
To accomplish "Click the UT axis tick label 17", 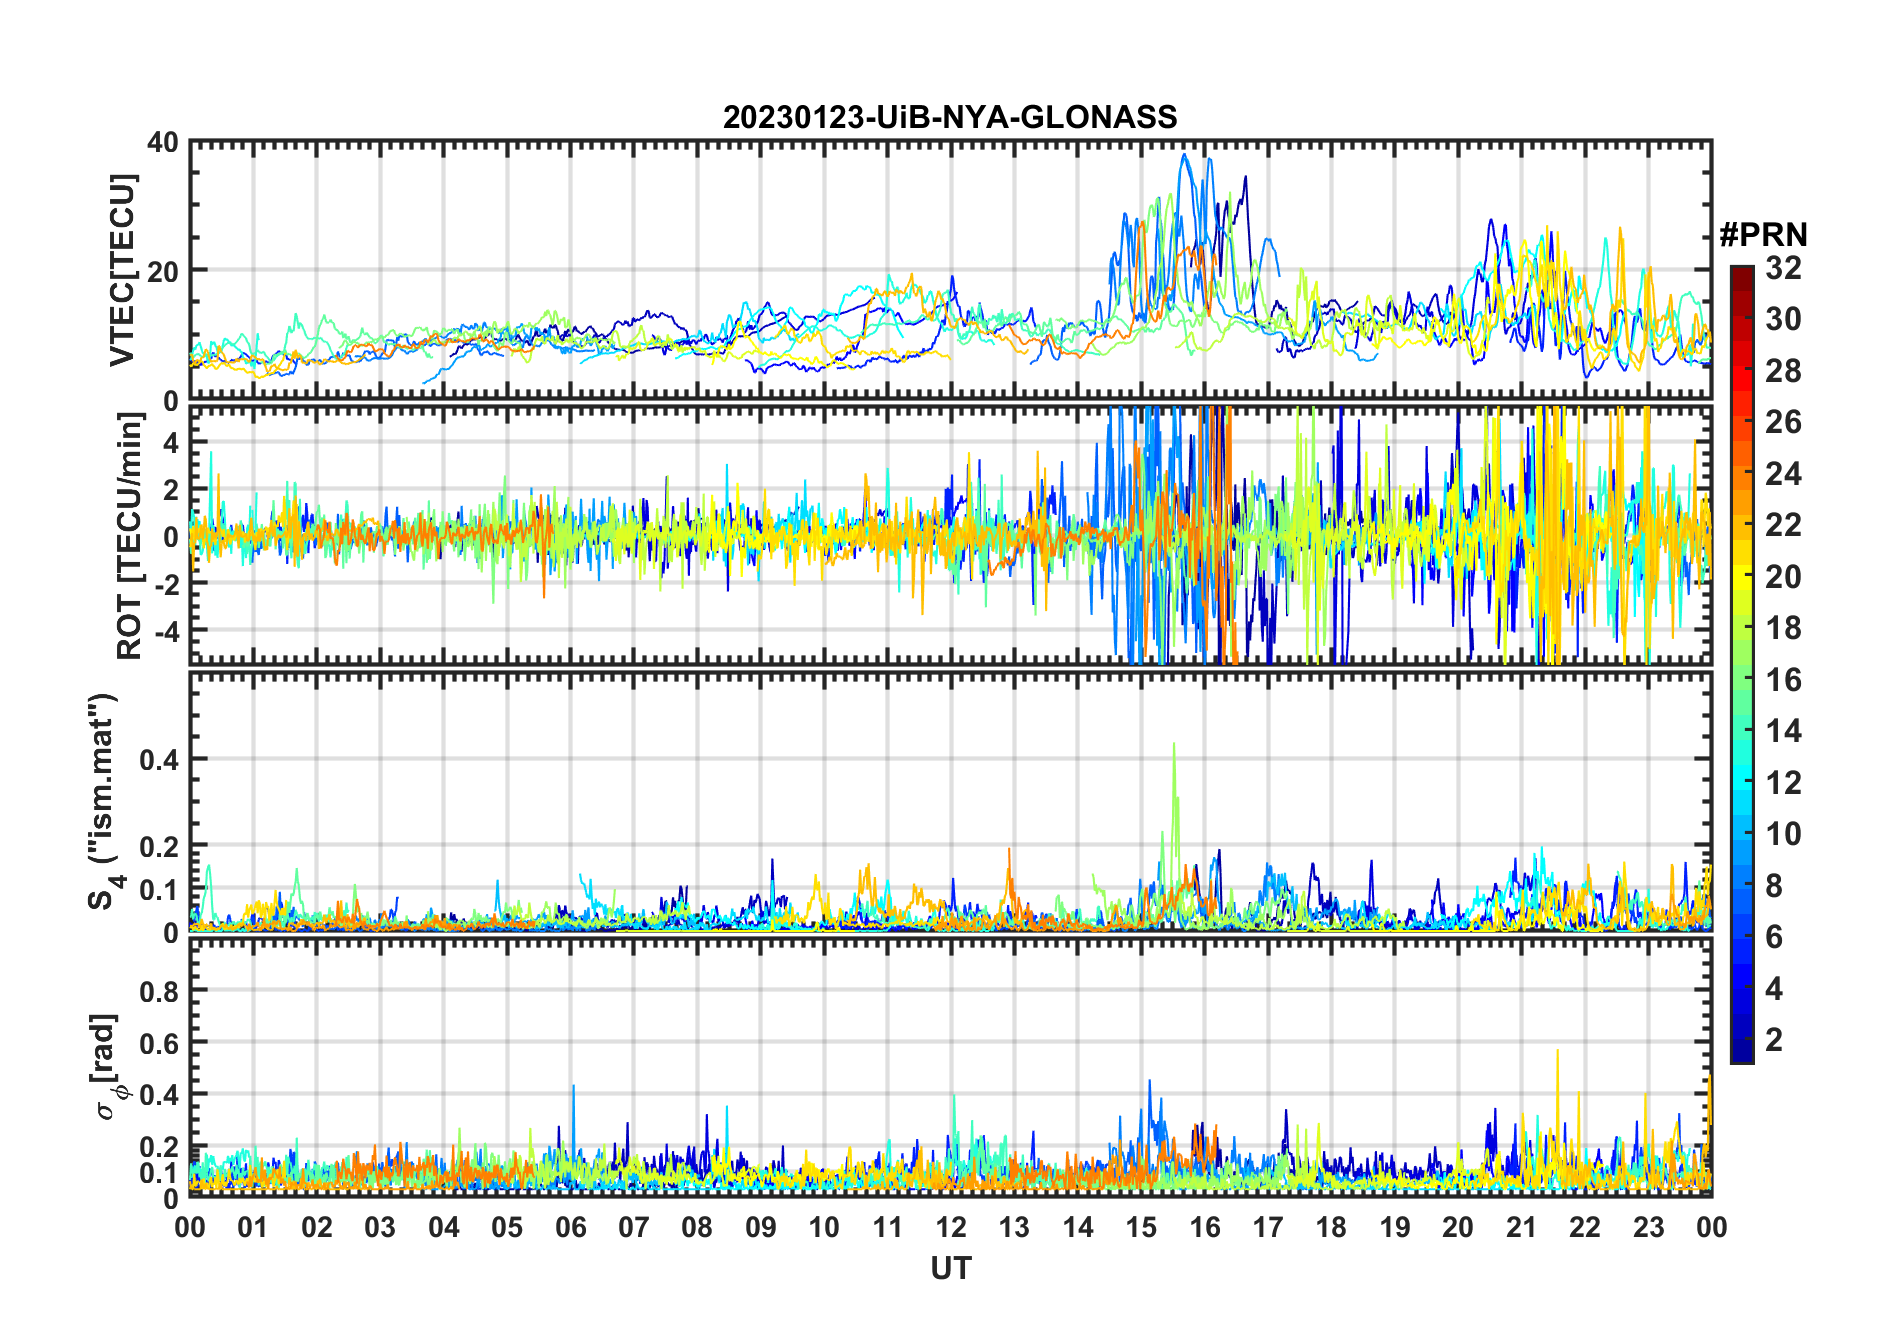I will [1268, 1227].
